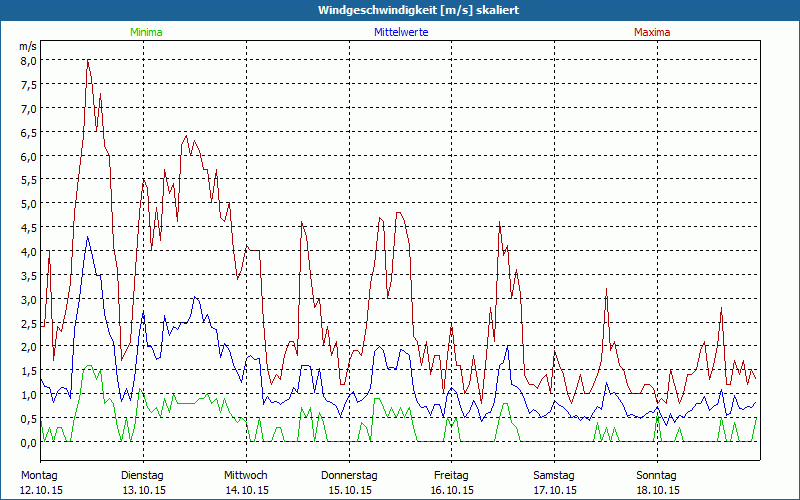This screenshot has width=800, height=500.
Task: Click the Maxima legend label
Action: [652, 32]
